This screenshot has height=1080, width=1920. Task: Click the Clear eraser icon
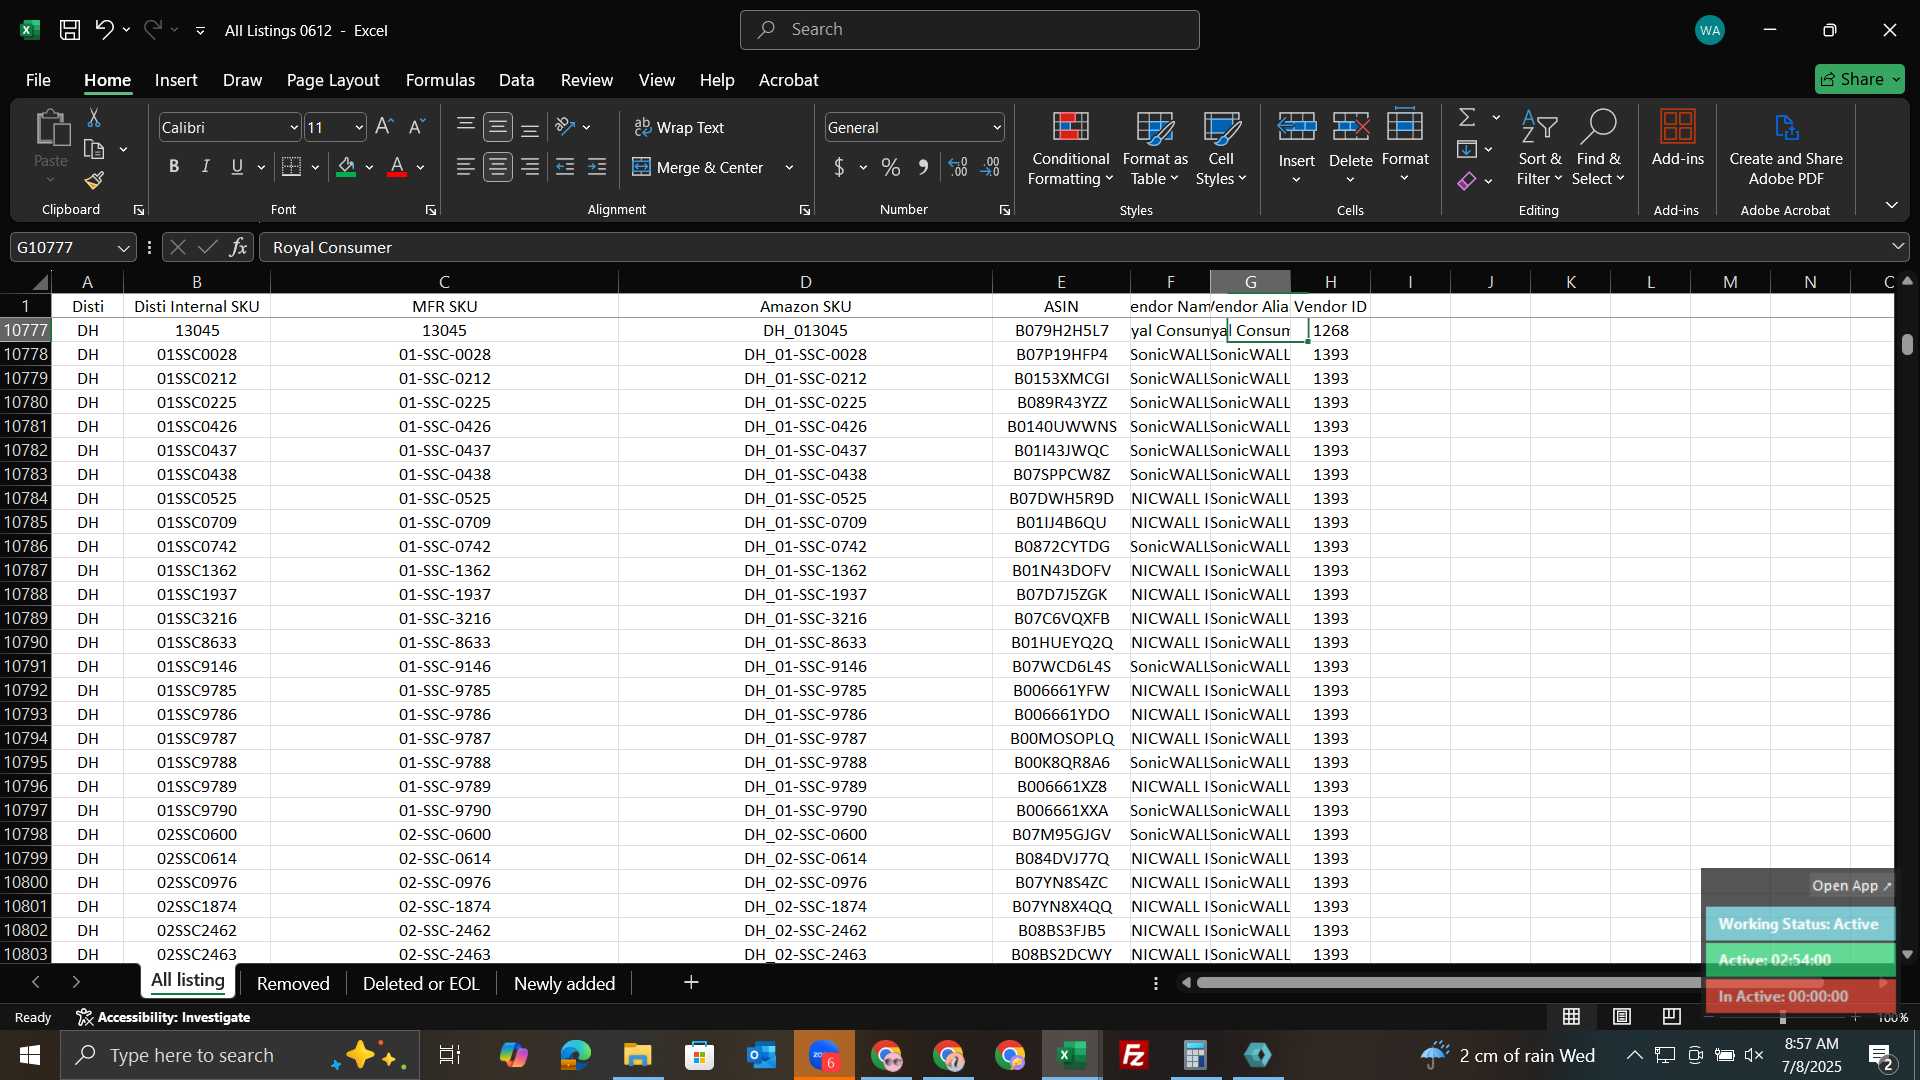click(1467, 181)
